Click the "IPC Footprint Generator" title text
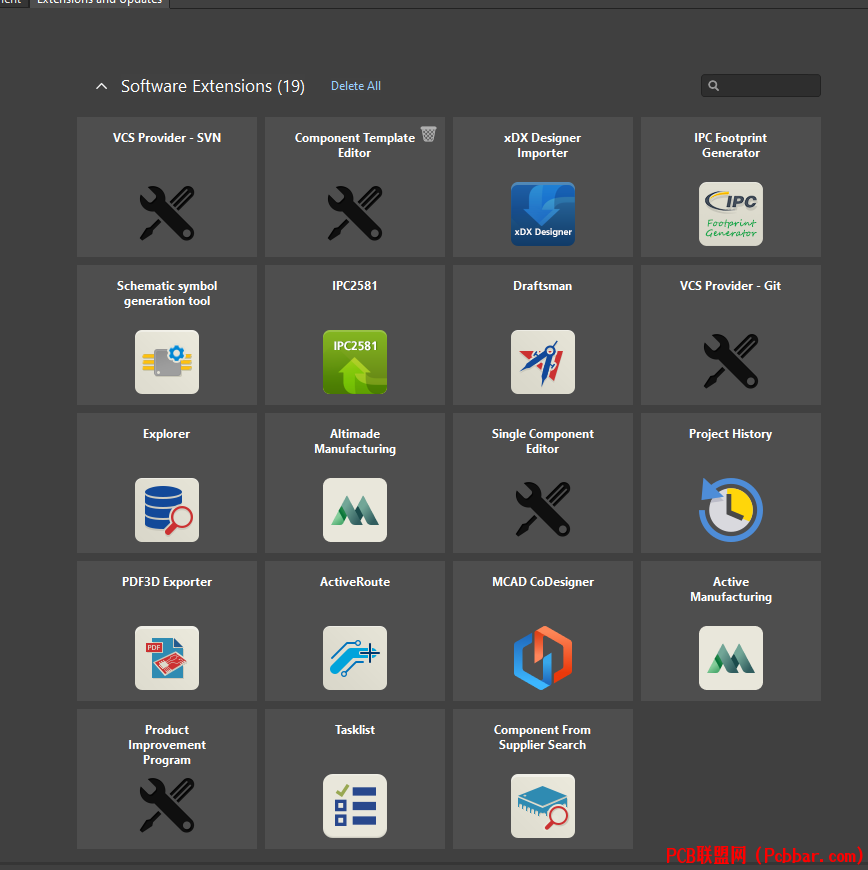Screen dimensions: 868x870 pos(731,145)
